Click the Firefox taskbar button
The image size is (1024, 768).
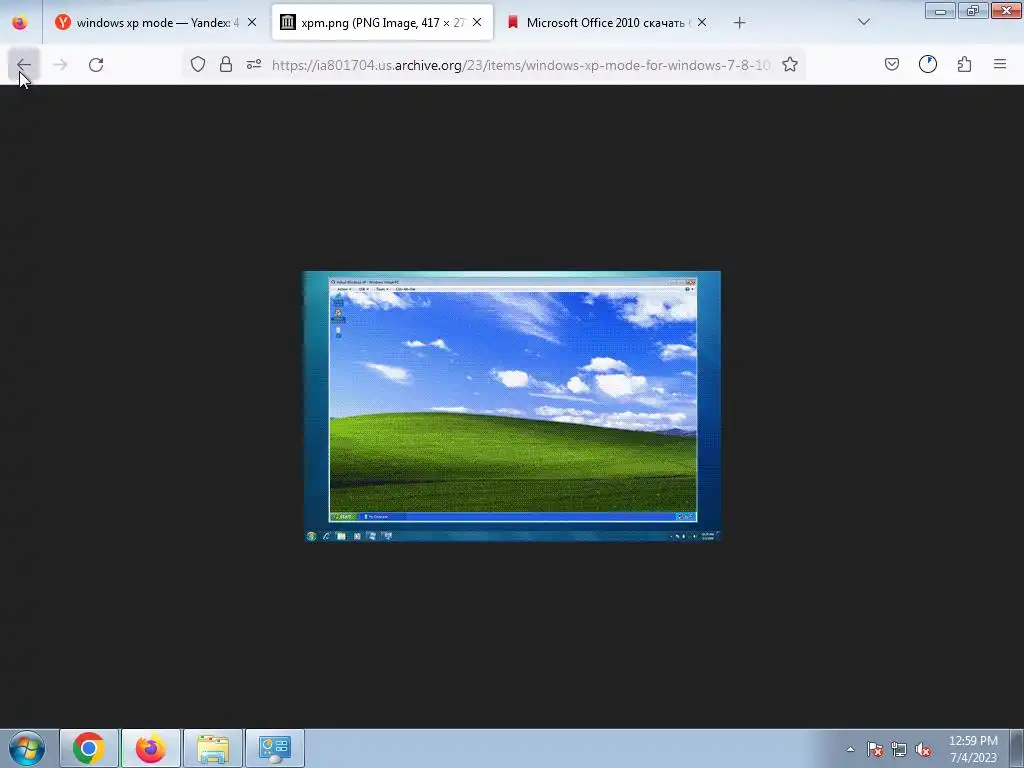pyautogui.click(x=151, y=748)
